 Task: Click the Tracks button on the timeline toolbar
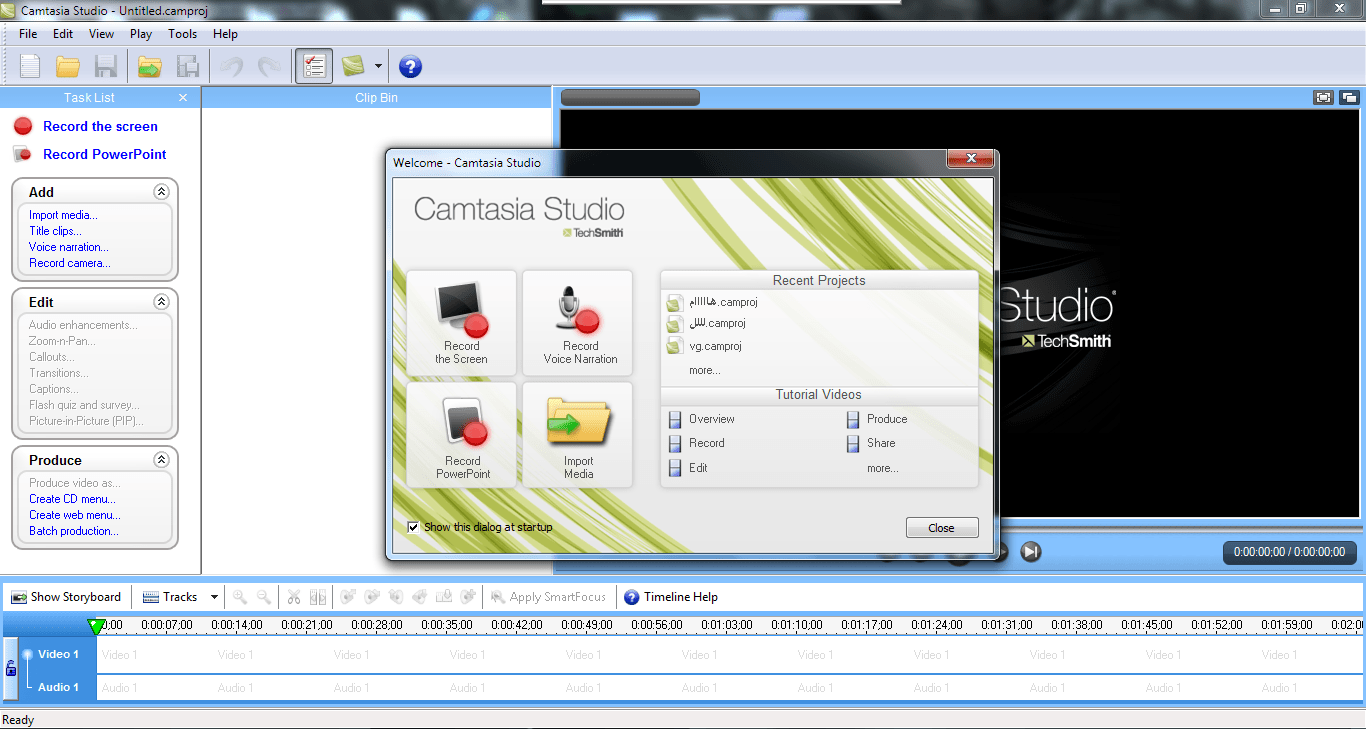tap(170, 597)
